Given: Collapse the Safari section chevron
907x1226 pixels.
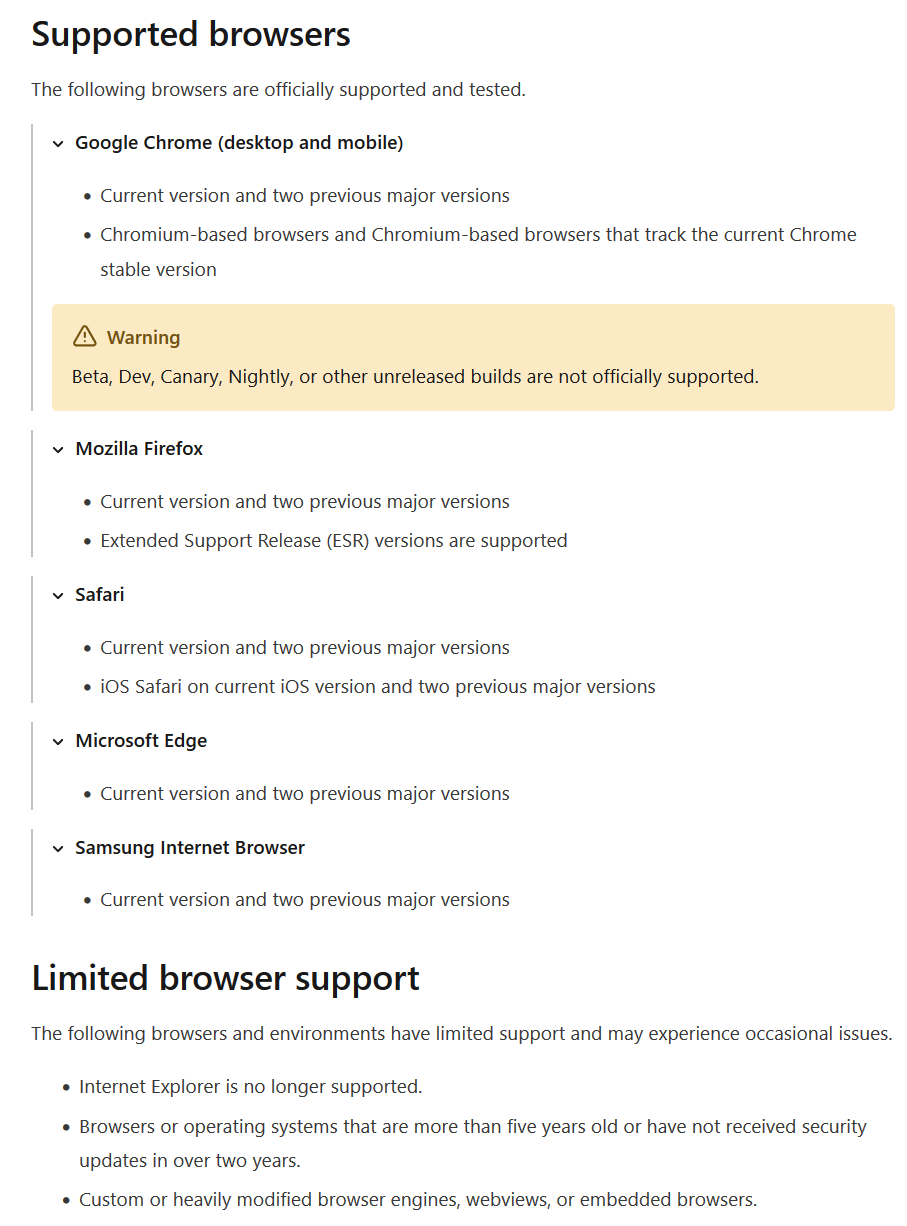Looking at the screenshot, I should 58,596.
